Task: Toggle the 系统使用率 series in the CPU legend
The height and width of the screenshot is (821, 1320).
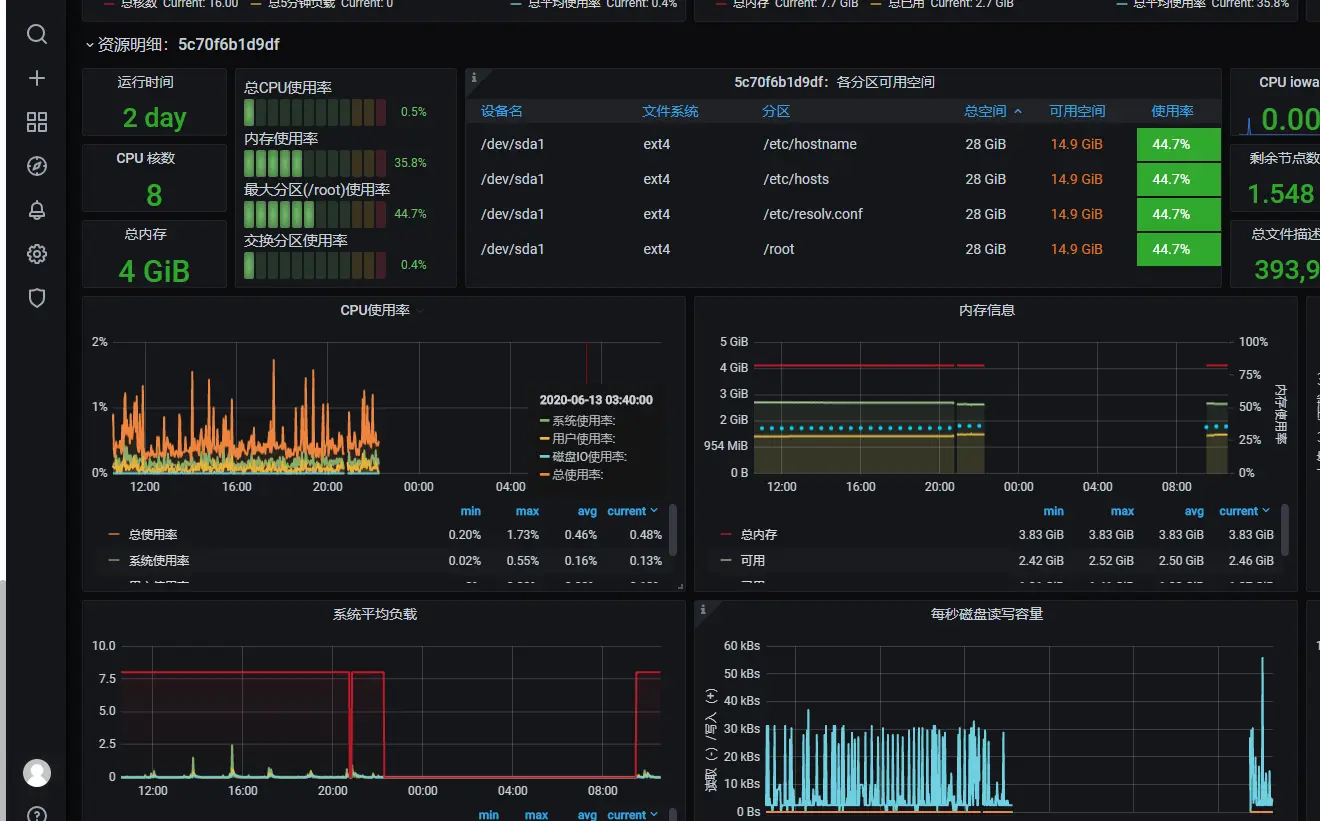Action: point(159,561)
